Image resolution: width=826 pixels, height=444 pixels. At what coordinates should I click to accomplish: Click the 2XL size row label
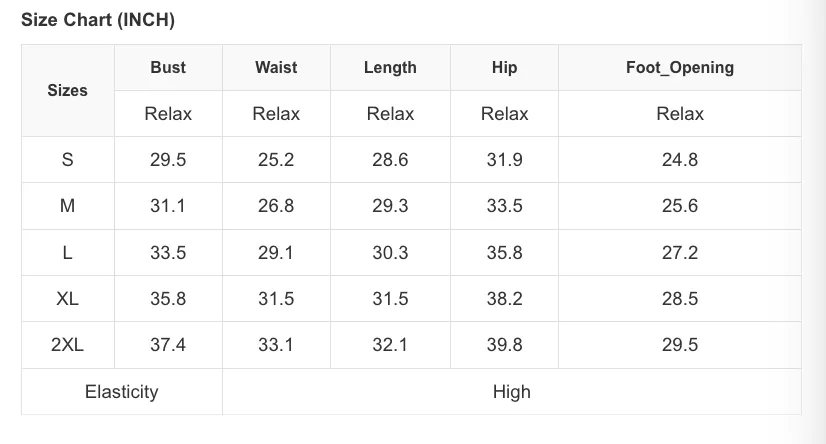67,345
